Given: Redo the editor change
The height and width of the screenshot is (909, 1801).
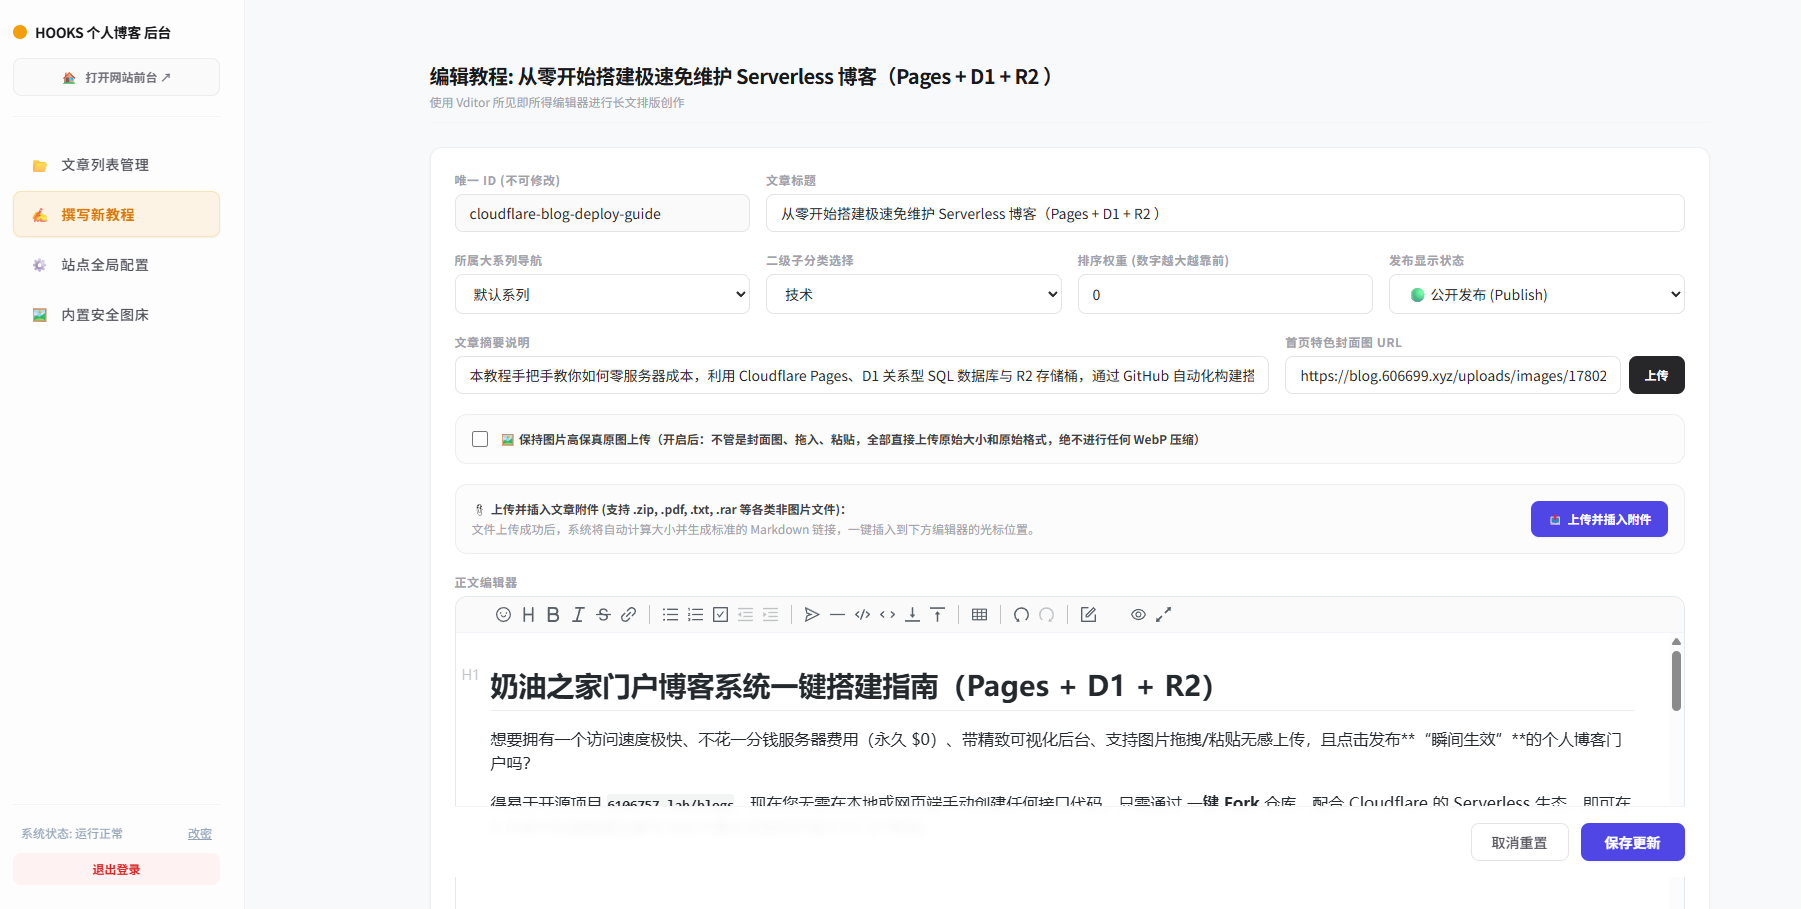Looking at the screenshot, I should [x=1046, y=615].
